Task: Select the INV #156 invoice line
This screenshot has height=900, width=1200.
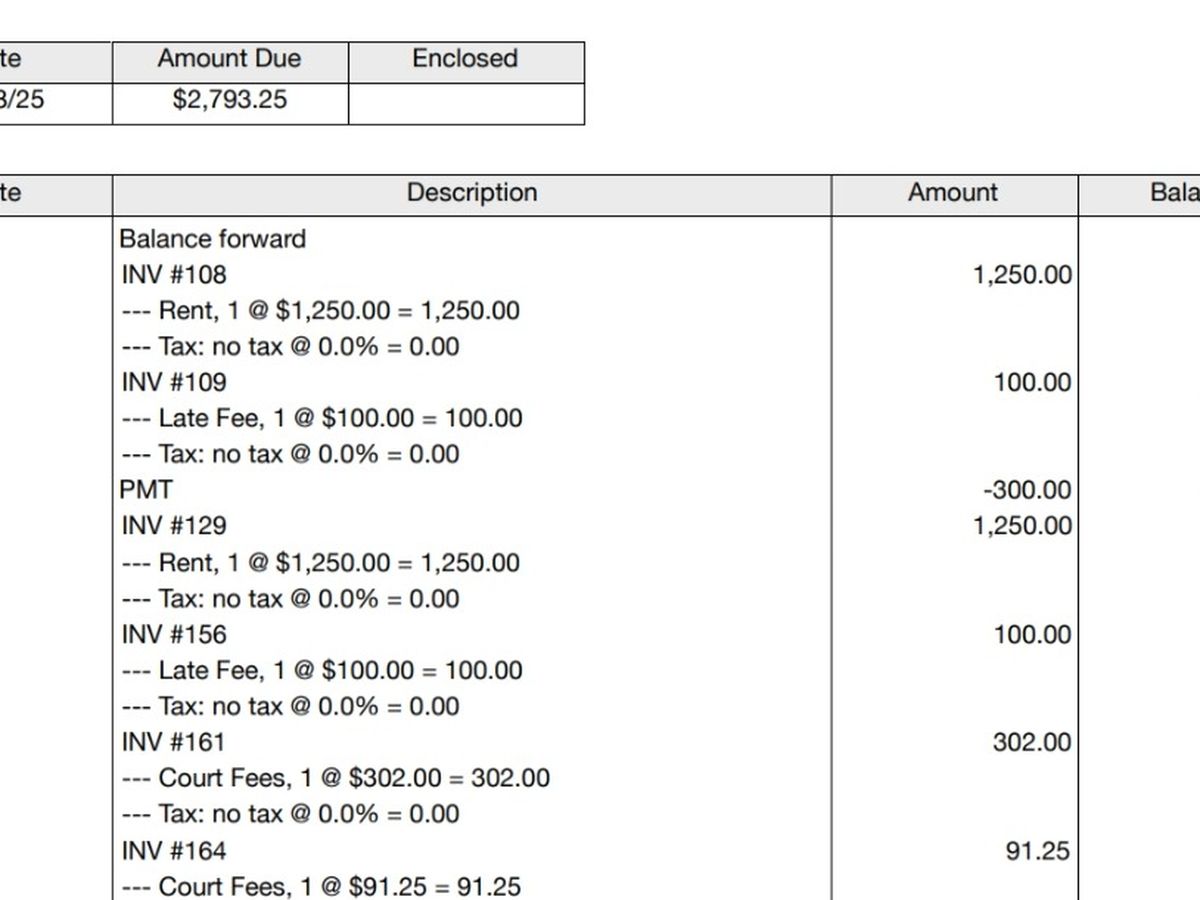Action: (x=174, y=634)
